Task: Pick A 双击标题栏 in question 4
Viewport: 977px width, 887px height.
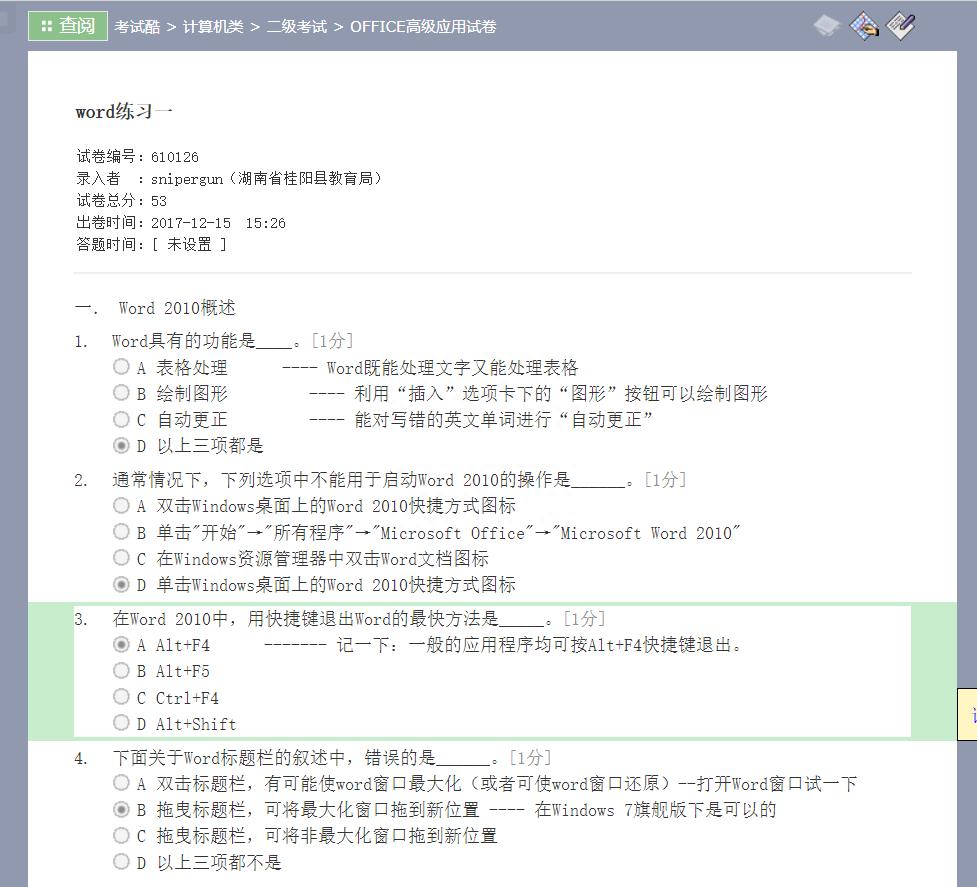Action: tap(122, 783)
